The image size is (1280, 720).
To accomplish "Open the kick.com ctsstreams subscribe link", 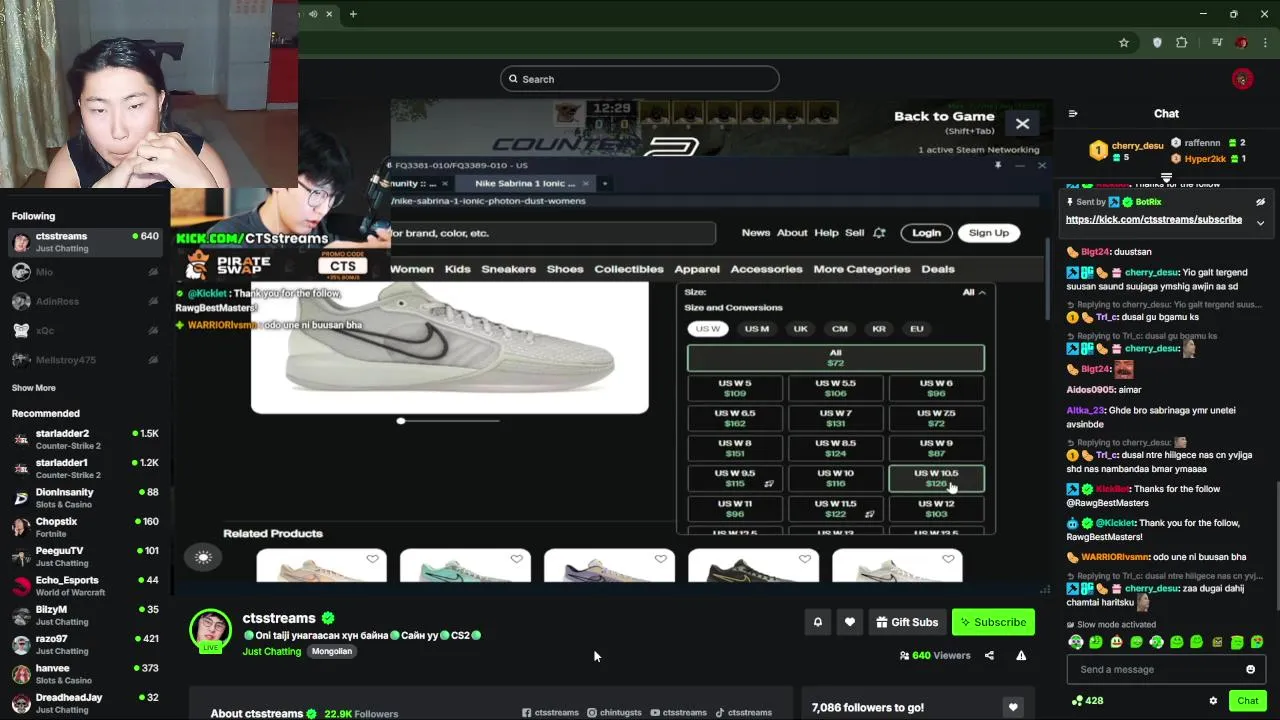I will [x=1154, y=219].
